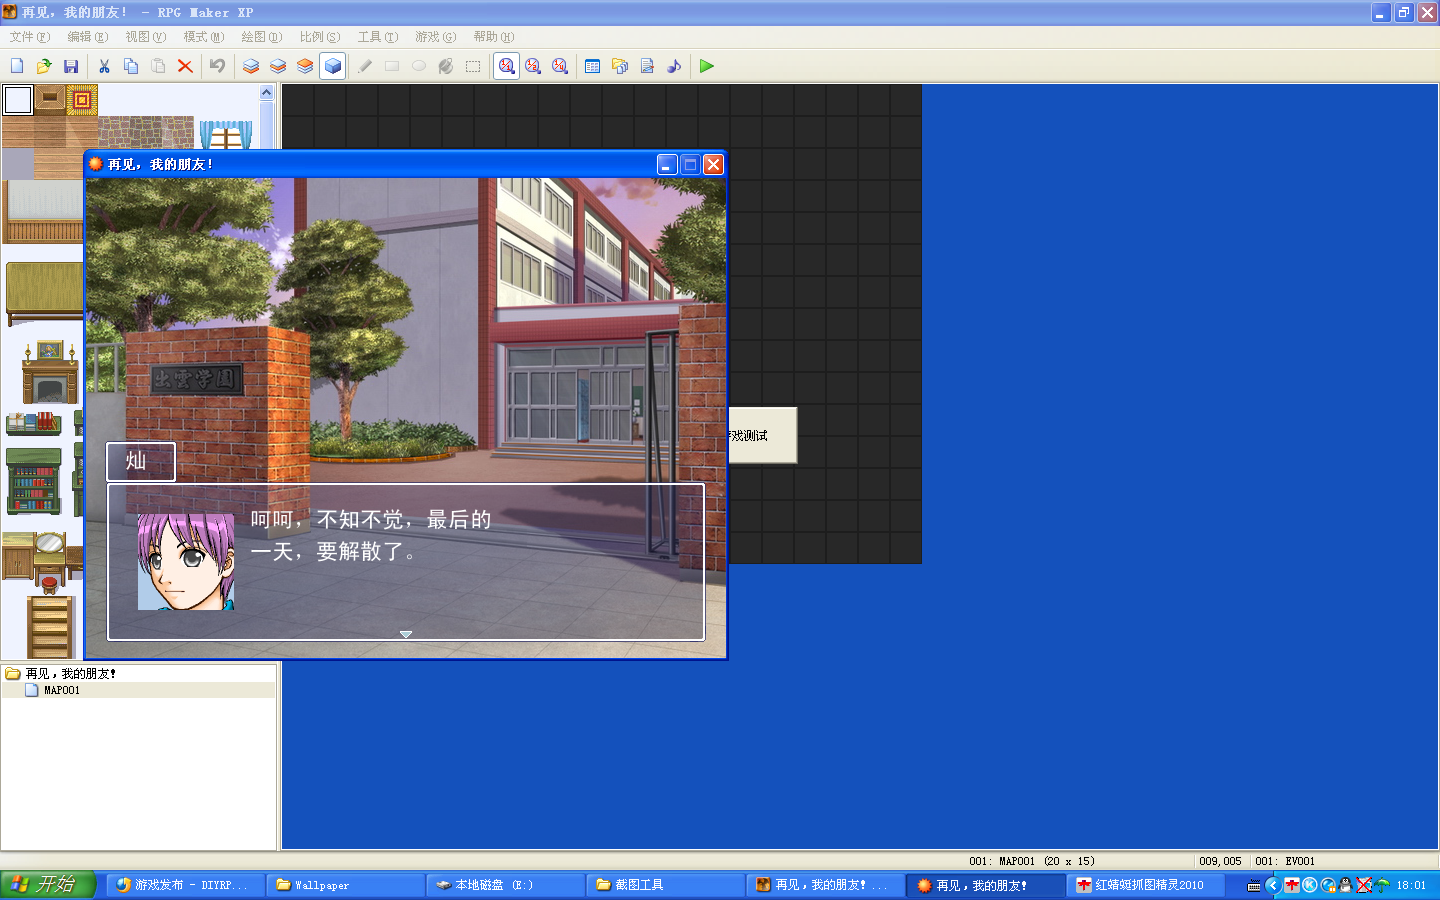Click the red X Delete icon
The height and width of the screenshot is (900, 1440).
click(x=185, y=66)
